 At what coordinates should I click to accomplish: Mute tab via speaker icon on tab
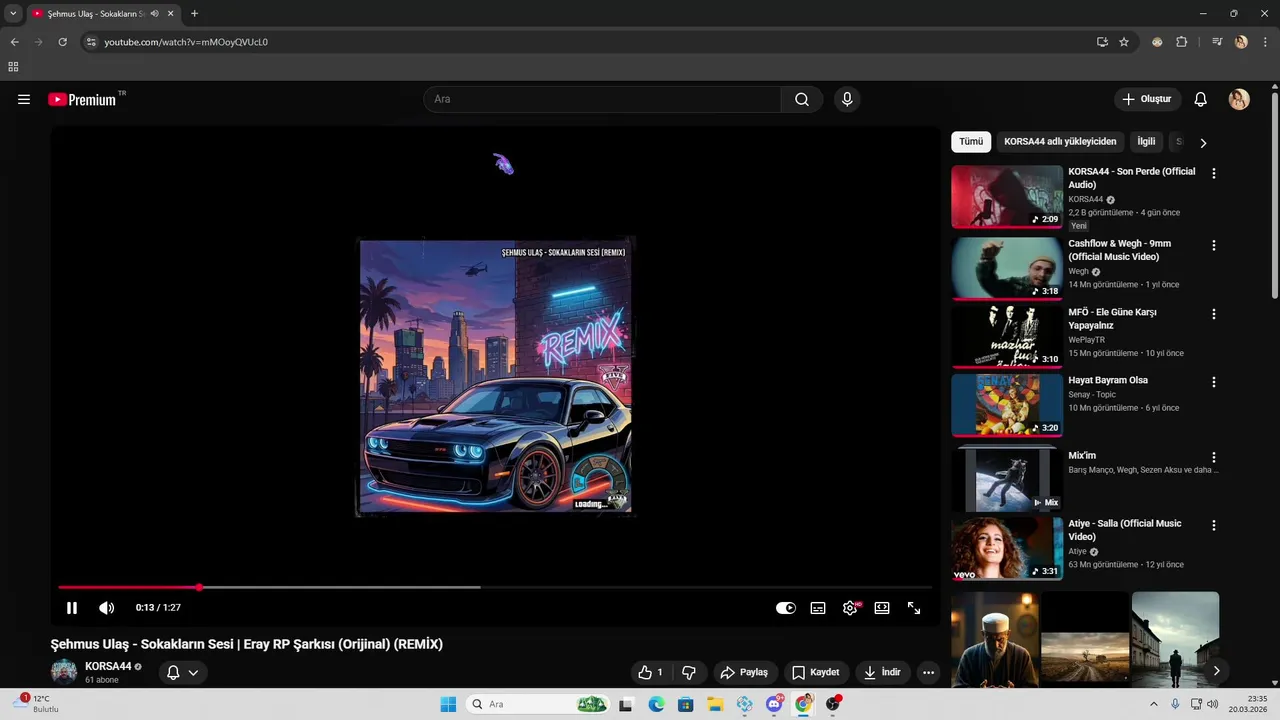155,13
